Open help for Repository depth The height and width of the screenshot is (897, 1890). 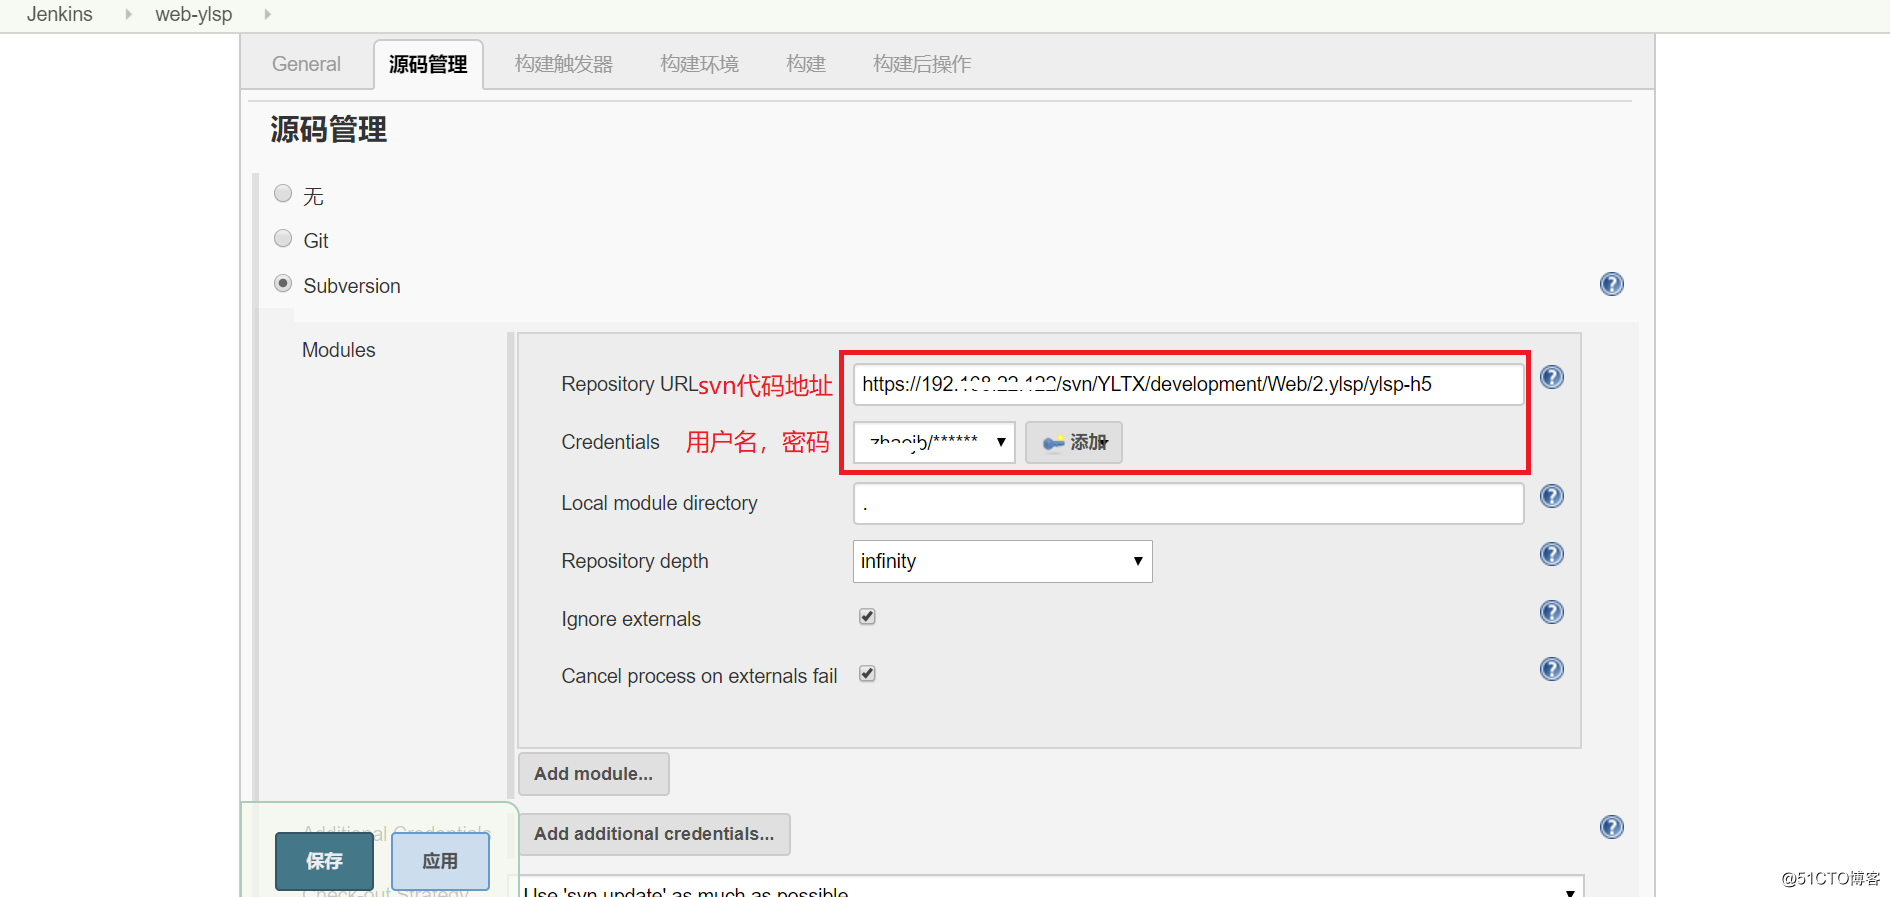(1552, 554)
